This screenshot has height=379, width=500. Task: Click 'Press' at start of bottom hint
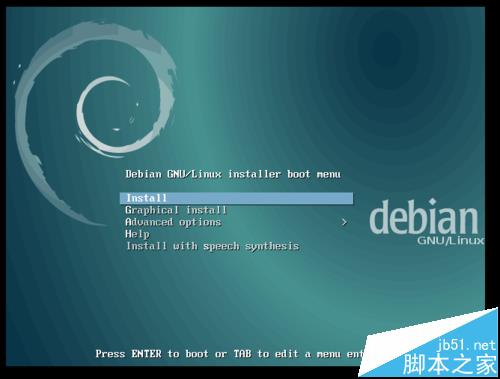pyautogui.click(x=110, y=354)
